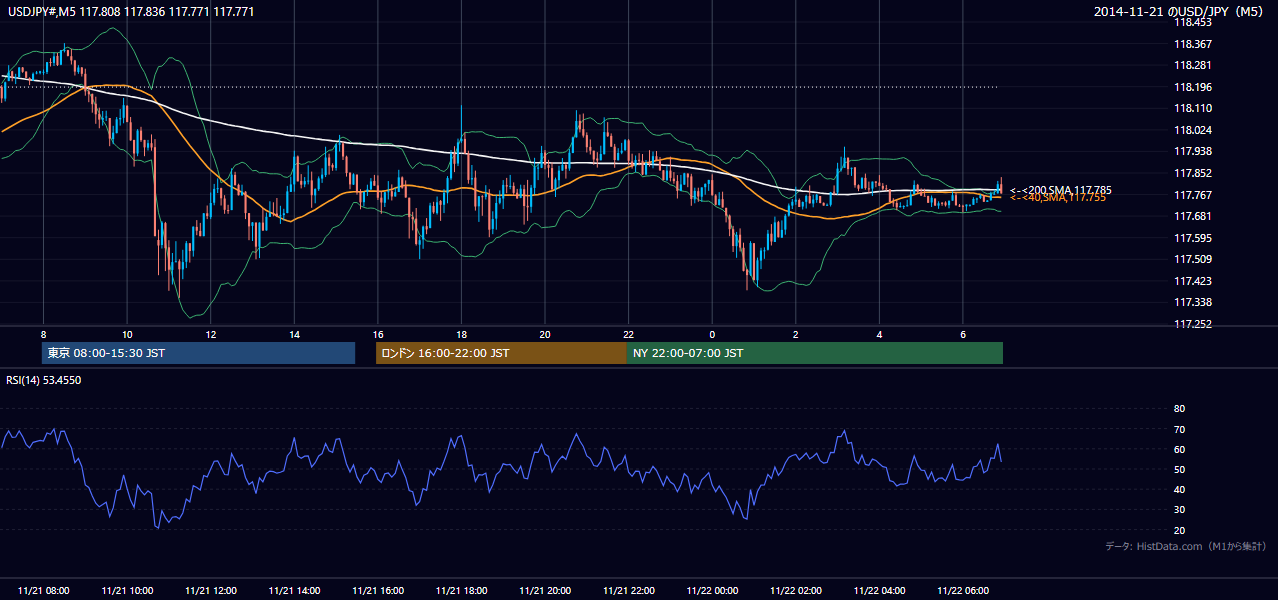Click the 118.367 price axis label
Screen dimensions: 1278x600
pyautogui.click(x=1192, y=44)
